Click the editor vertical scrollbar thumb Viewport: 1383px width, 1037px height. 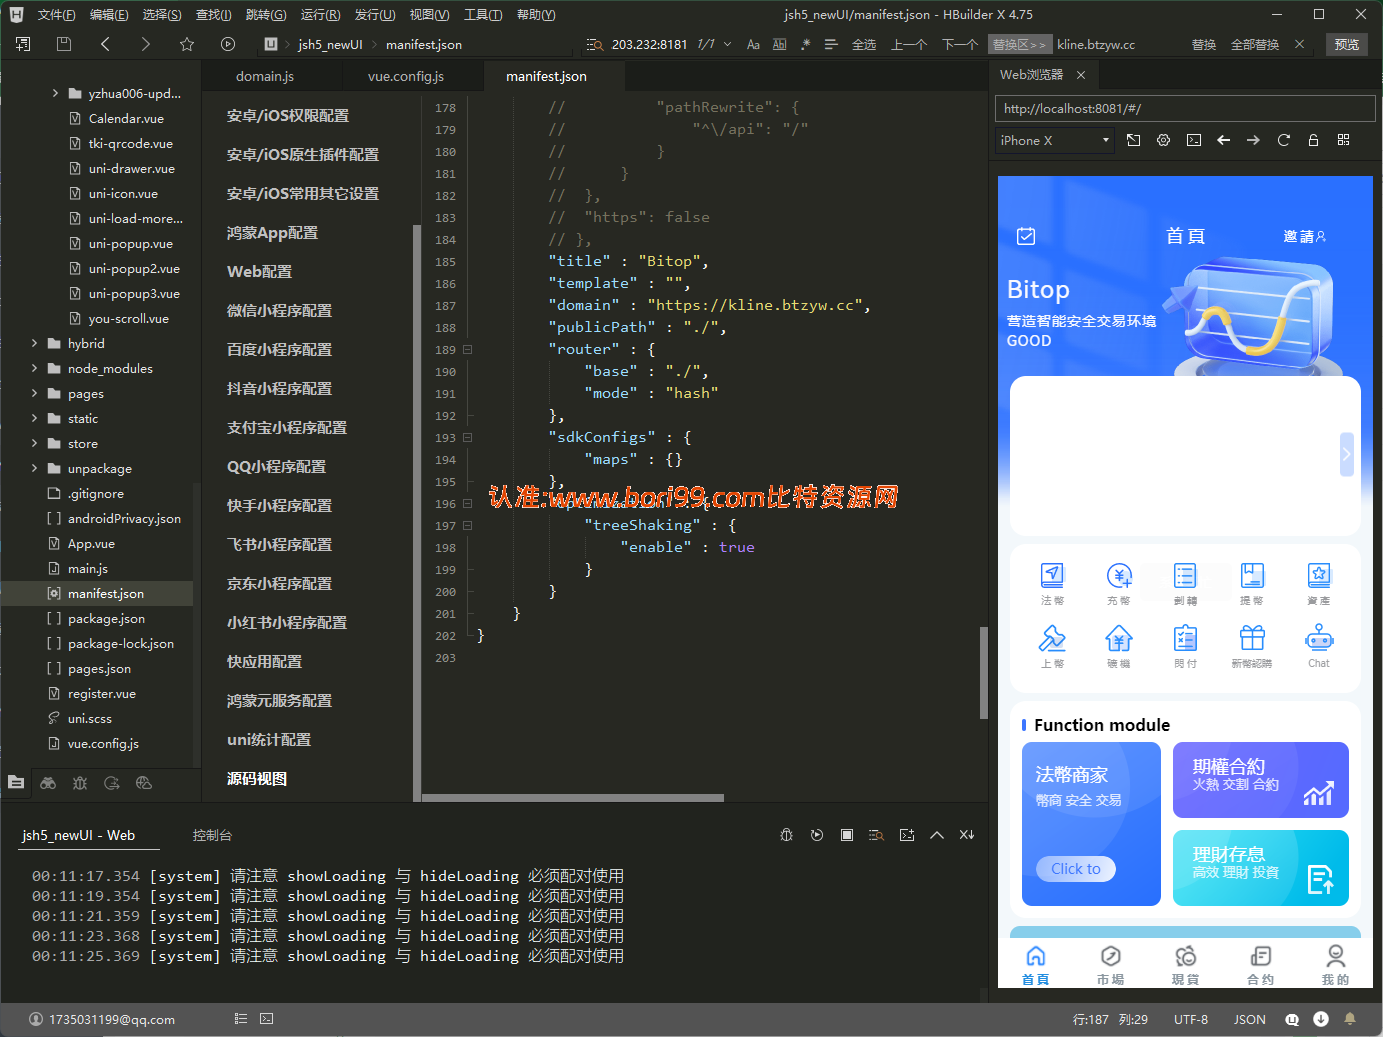(x=984, y=673)
